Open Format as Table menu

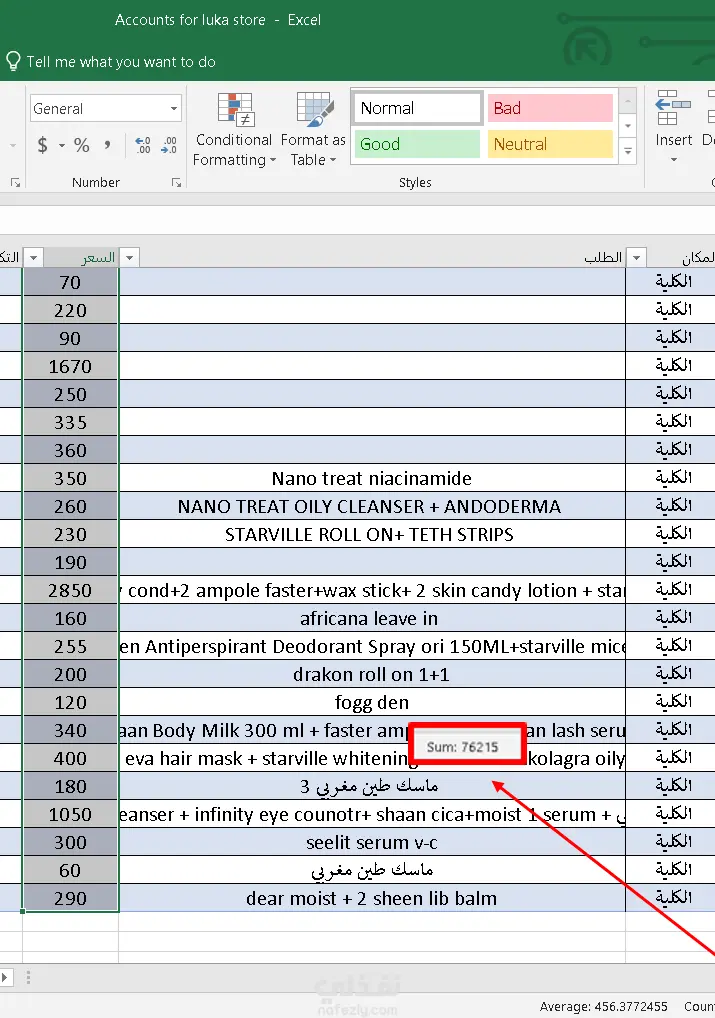(x=313, y=129)
